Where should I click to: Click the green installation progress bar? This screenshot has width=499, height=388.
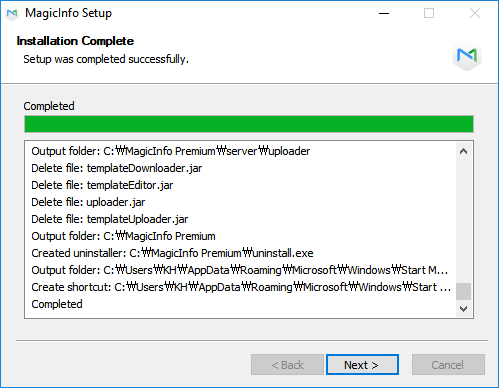click(x=249, y=124)
